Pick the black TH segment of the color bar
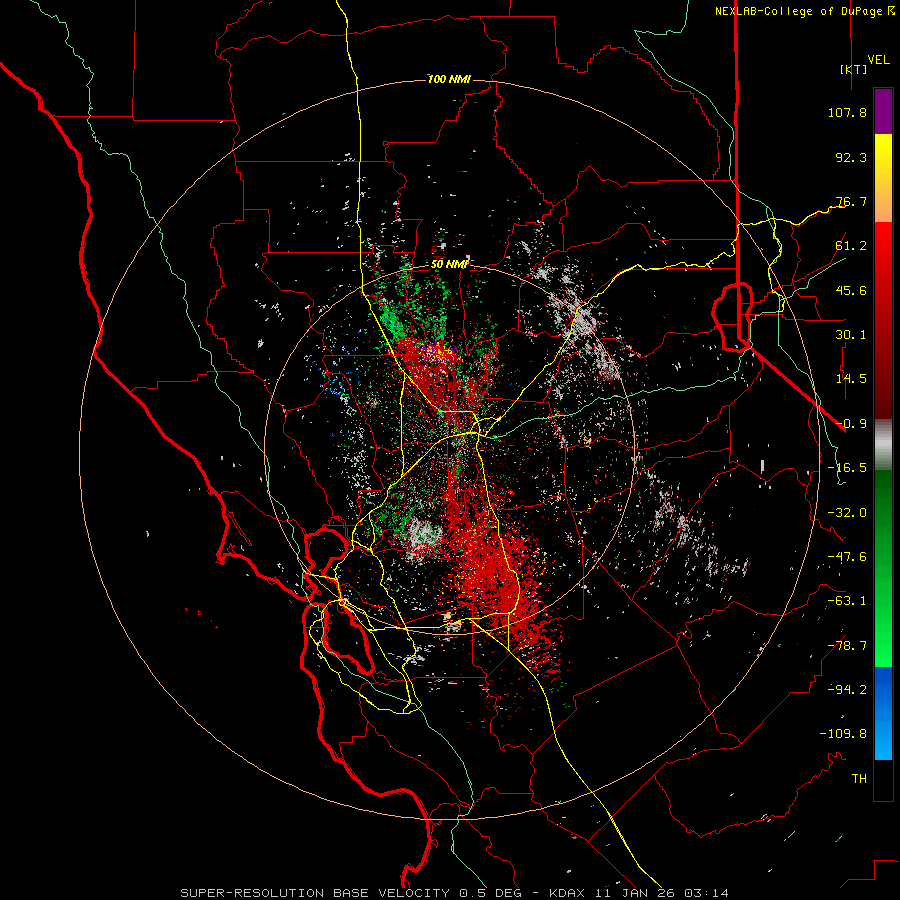The image size is (900, 900). [883, 780]
